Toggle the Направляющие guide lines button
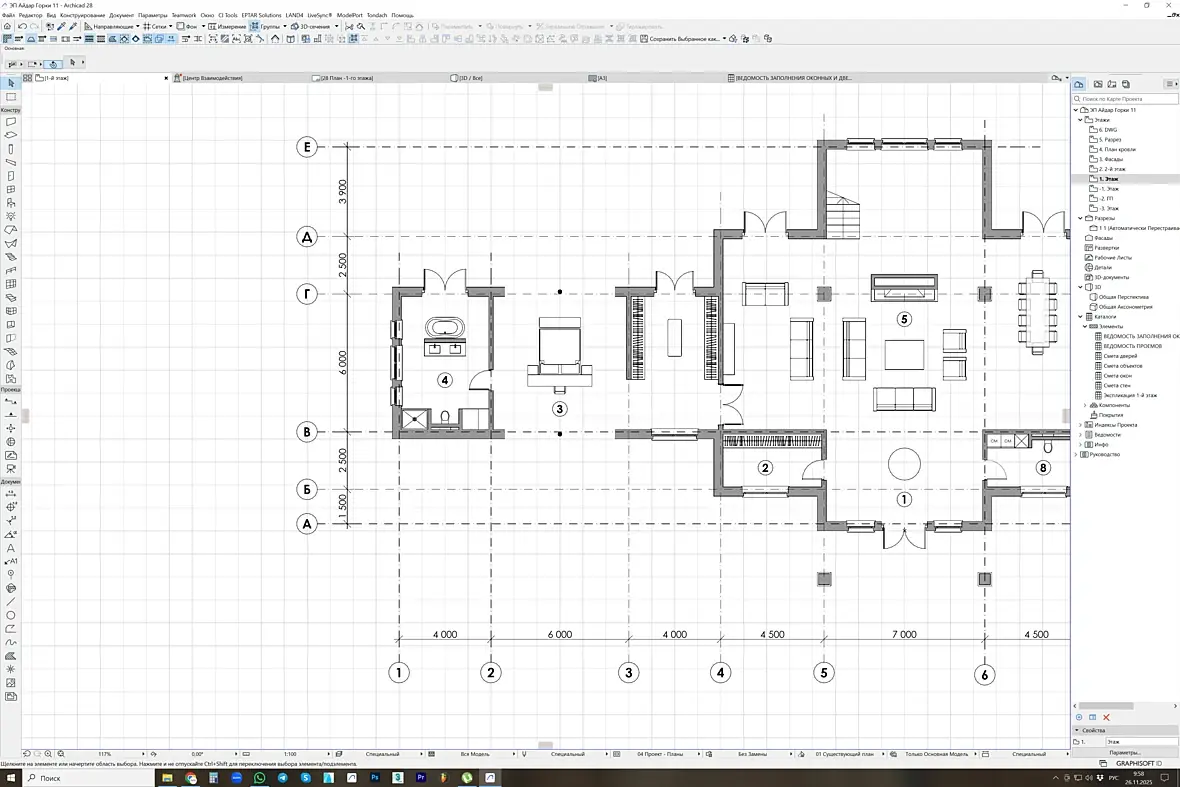The width and height of the screenshot is (1180, 787). [110, 26]
